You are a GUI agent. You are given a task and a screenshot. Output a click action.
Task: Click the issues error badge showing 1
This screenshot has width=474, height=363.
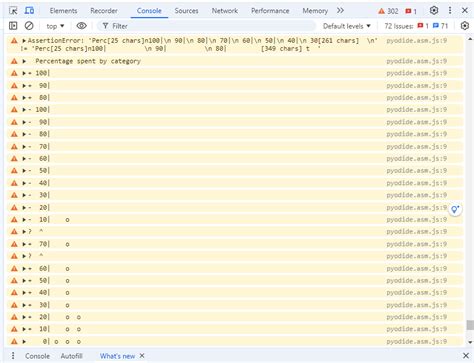pyautogui.click(x=423, y=26)
